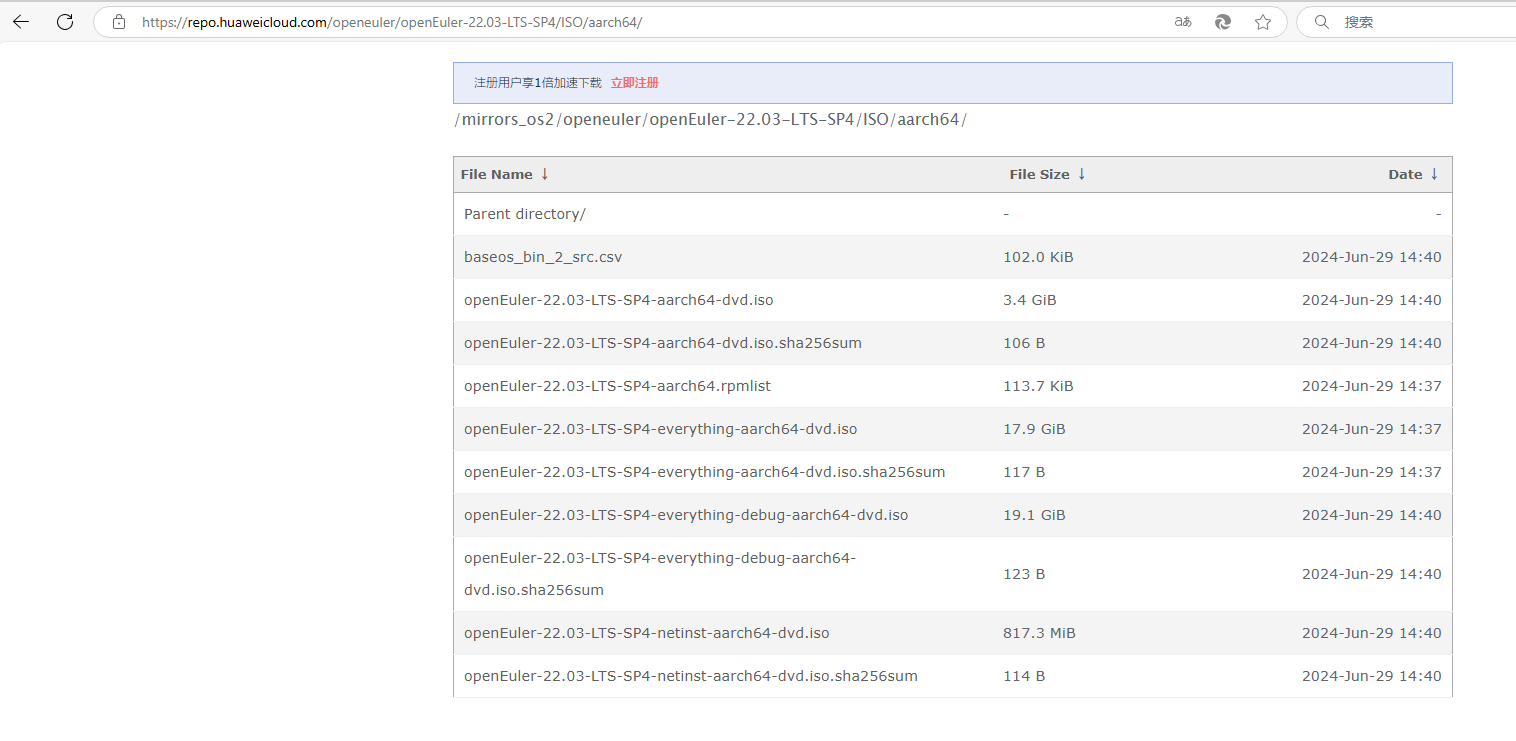This screenshot has width=1516, height=741.
Task: Open the everything-aarch64-dvd.iso.sha256sum file
Action: click(704, 472)
